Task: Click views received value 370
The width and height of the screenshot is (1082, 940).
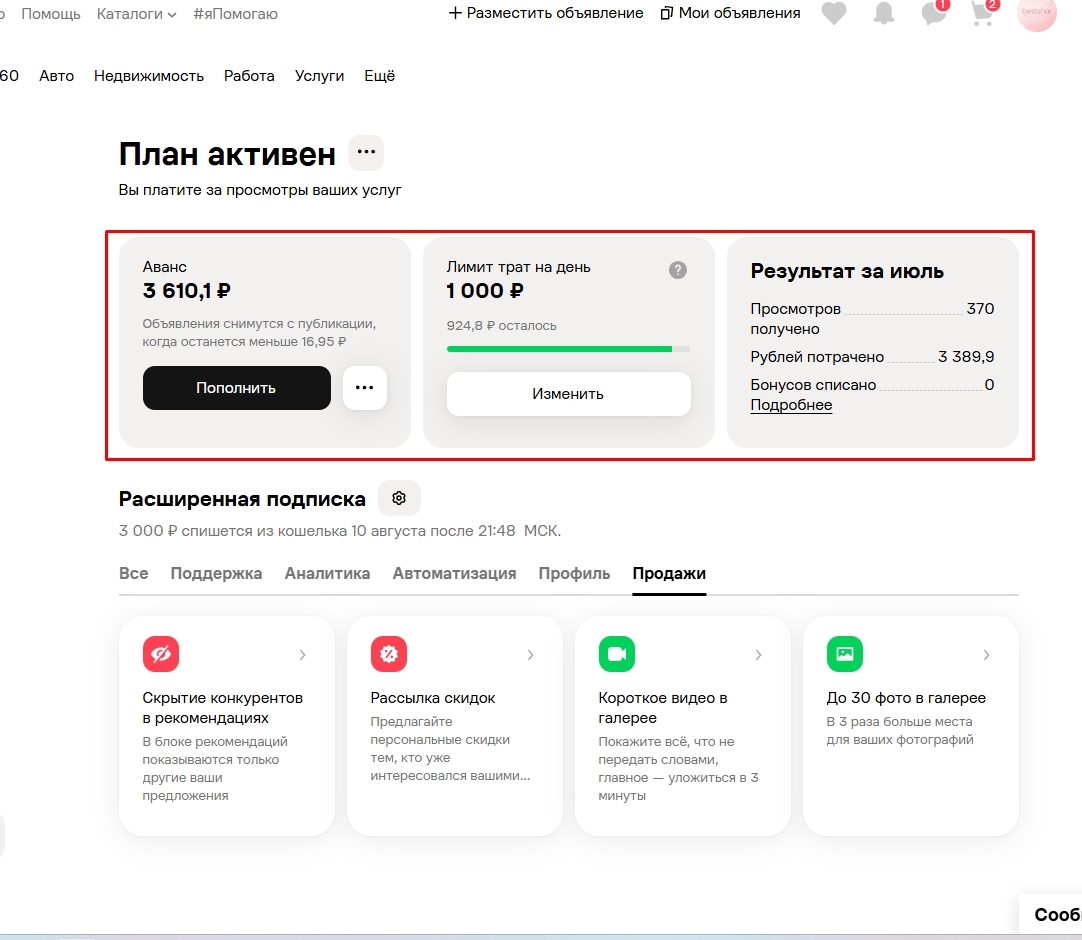Action: 980,309
